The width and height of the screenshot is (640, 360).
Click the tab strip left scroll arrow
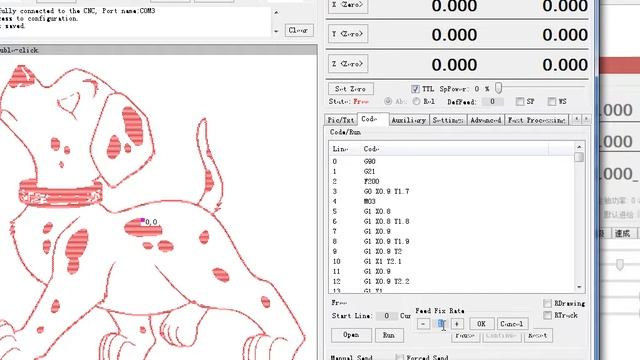[x=576, y=119]
